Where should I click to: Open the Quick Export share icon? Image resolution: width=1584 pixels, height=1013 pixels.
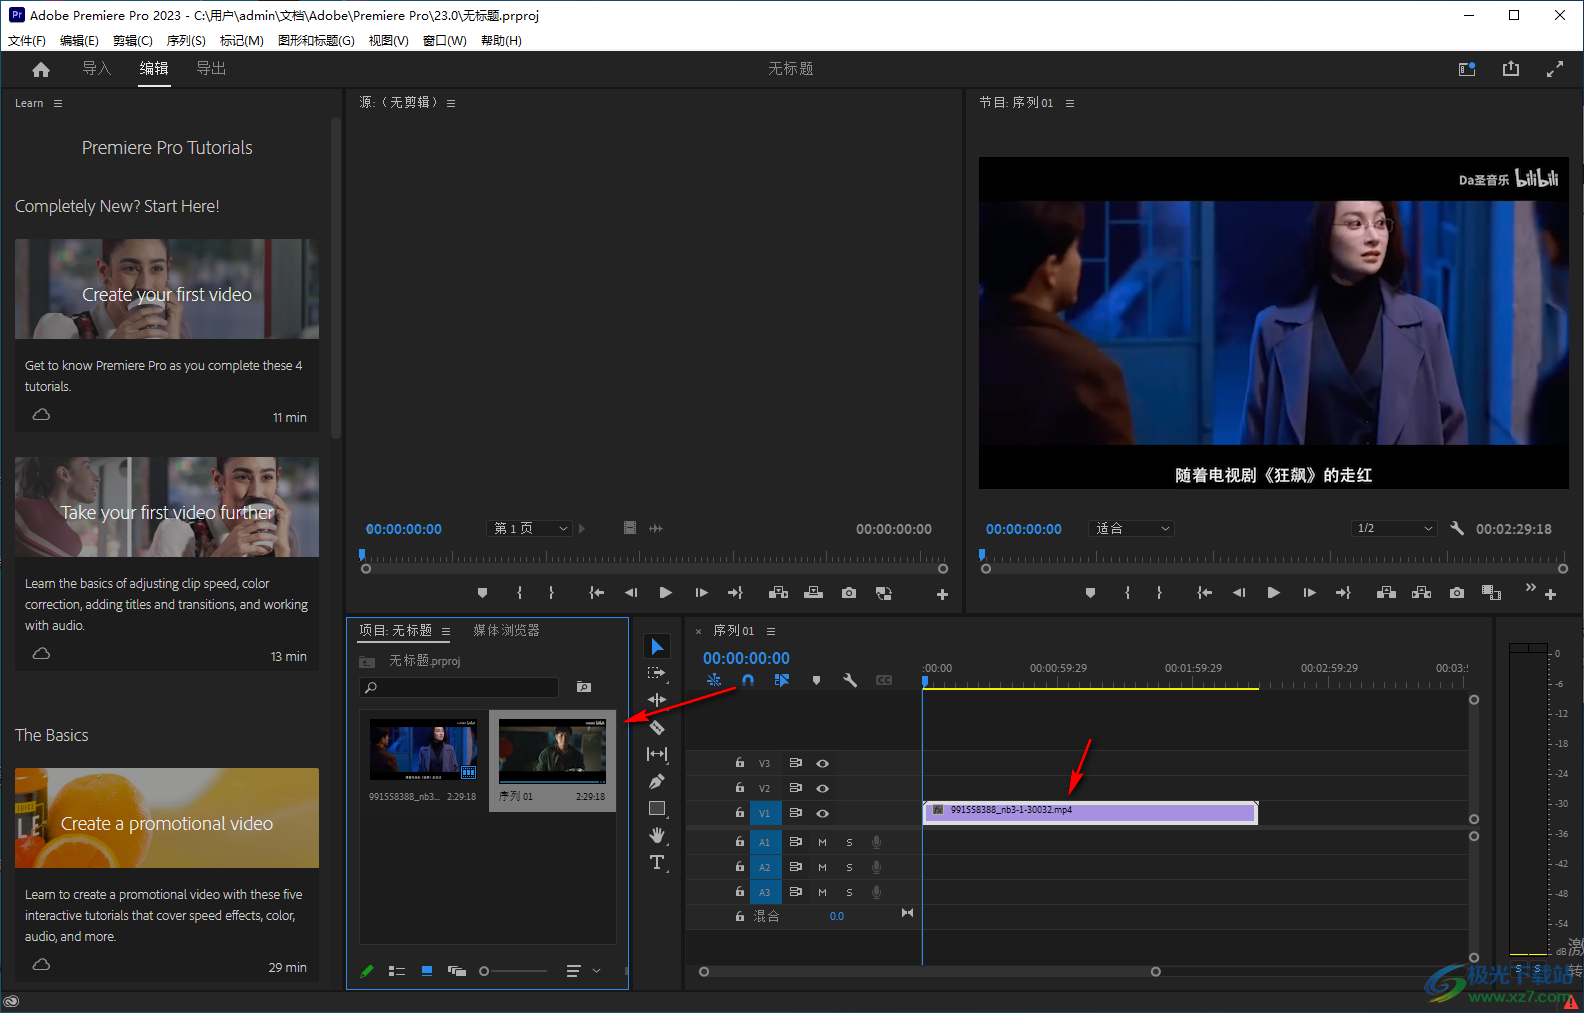click(1511, 69)
